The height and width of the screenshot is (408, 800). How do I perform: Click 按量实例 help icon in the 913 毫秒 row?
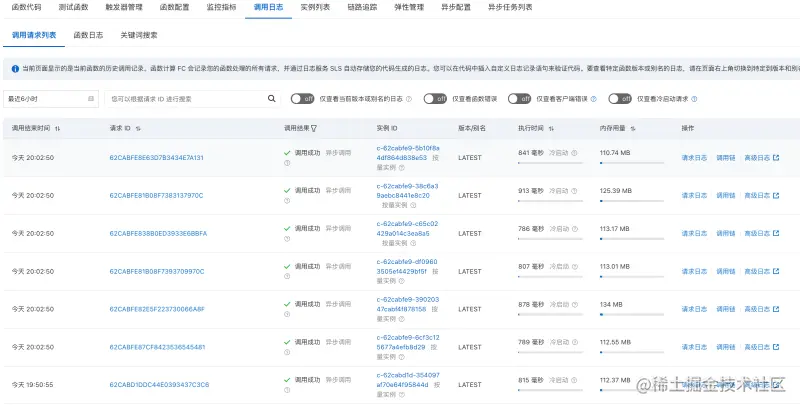click(413, 205)
